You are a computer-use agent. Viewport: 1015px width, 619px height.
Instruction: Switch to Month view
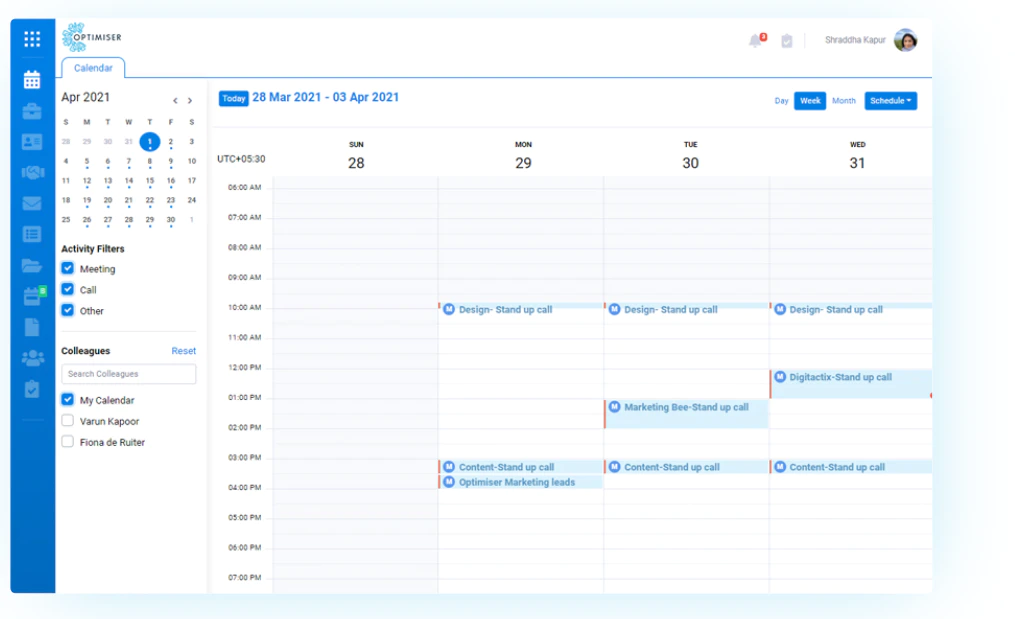[843, 100]
